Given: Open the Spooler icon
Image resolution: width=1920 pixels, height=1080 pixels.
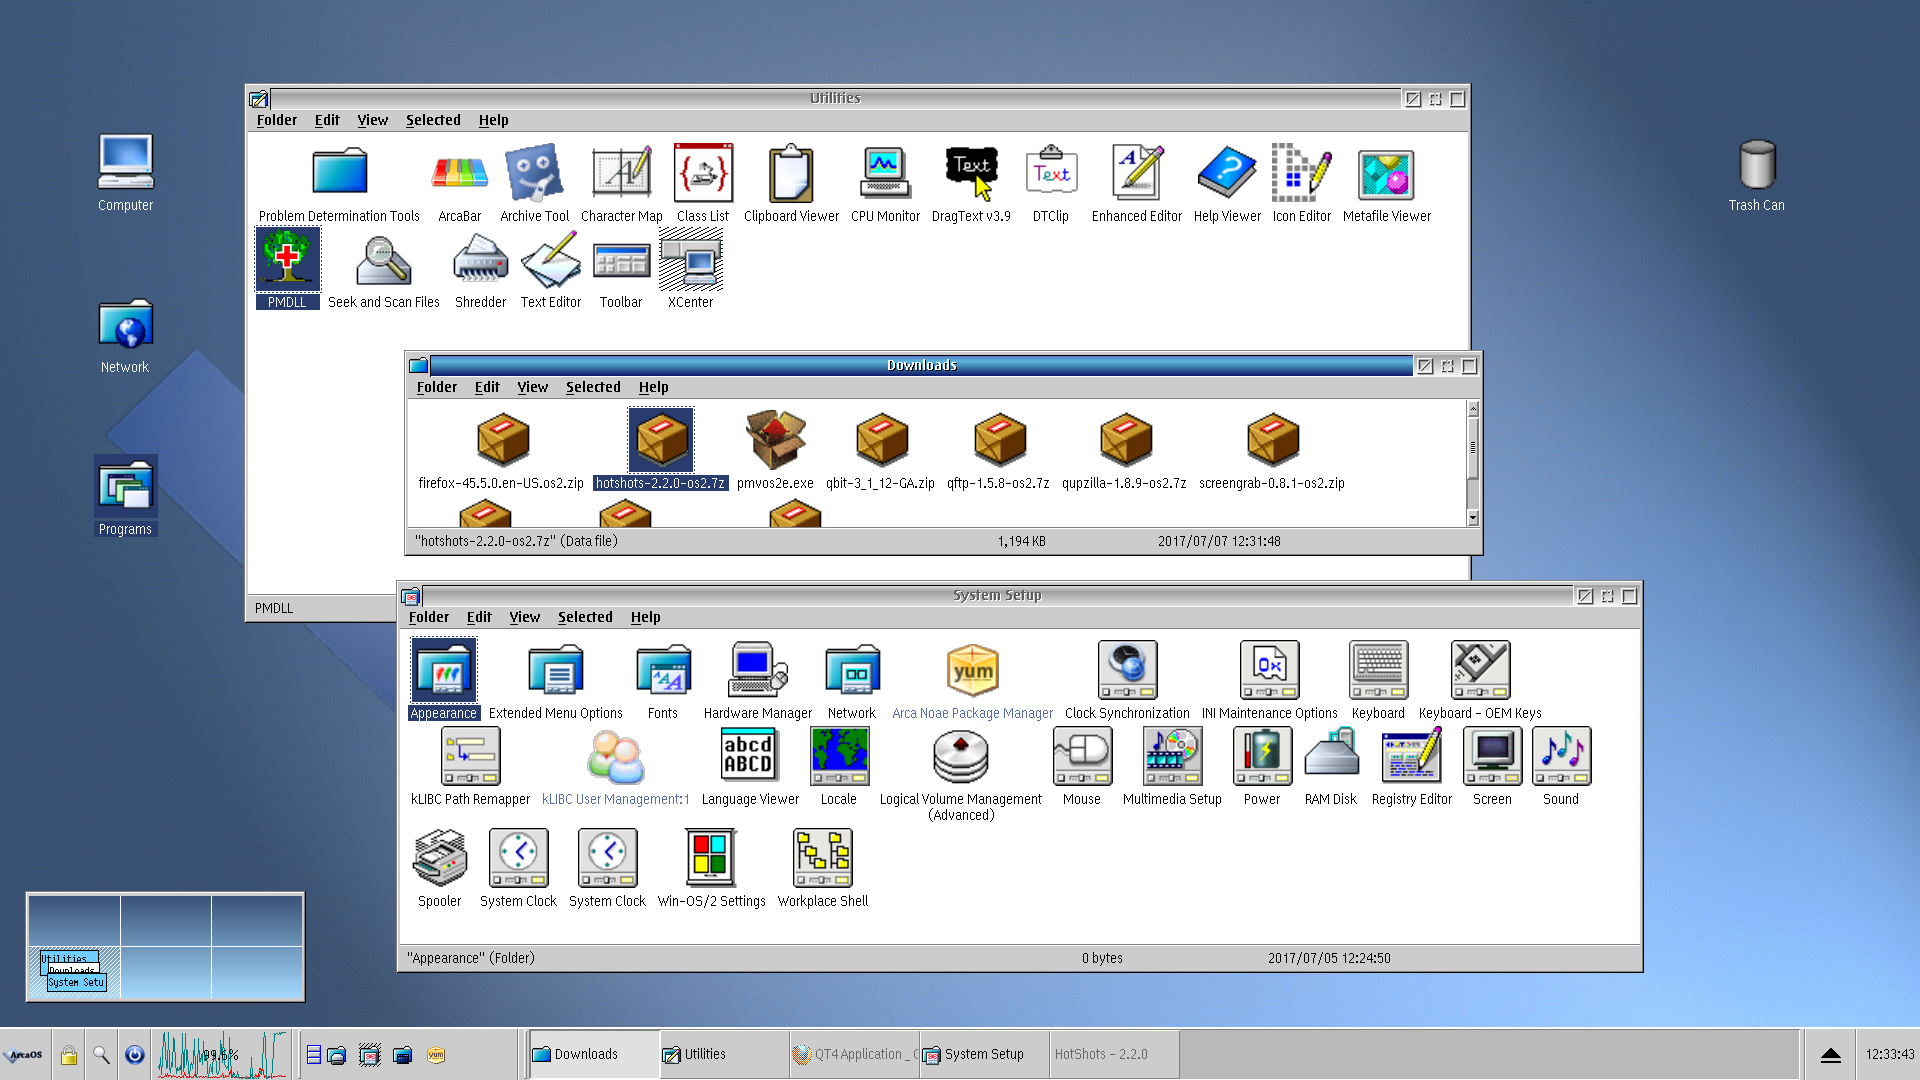Looking at the screenshot, I should (x=439, y=858).
